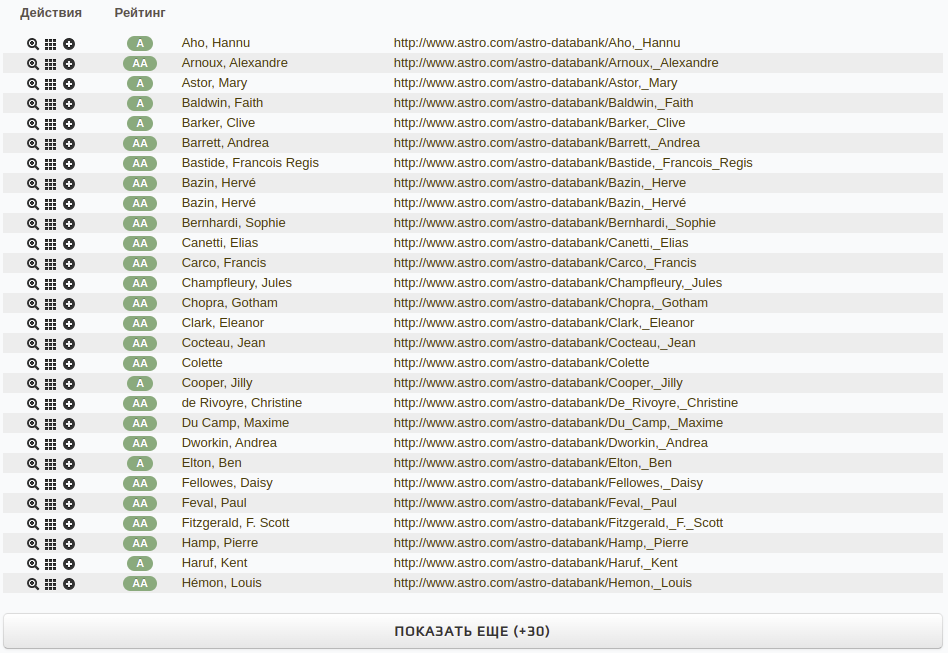
Task: Click magnifier icon for Clark, Eleanor
Action: (x=33, y=323)
